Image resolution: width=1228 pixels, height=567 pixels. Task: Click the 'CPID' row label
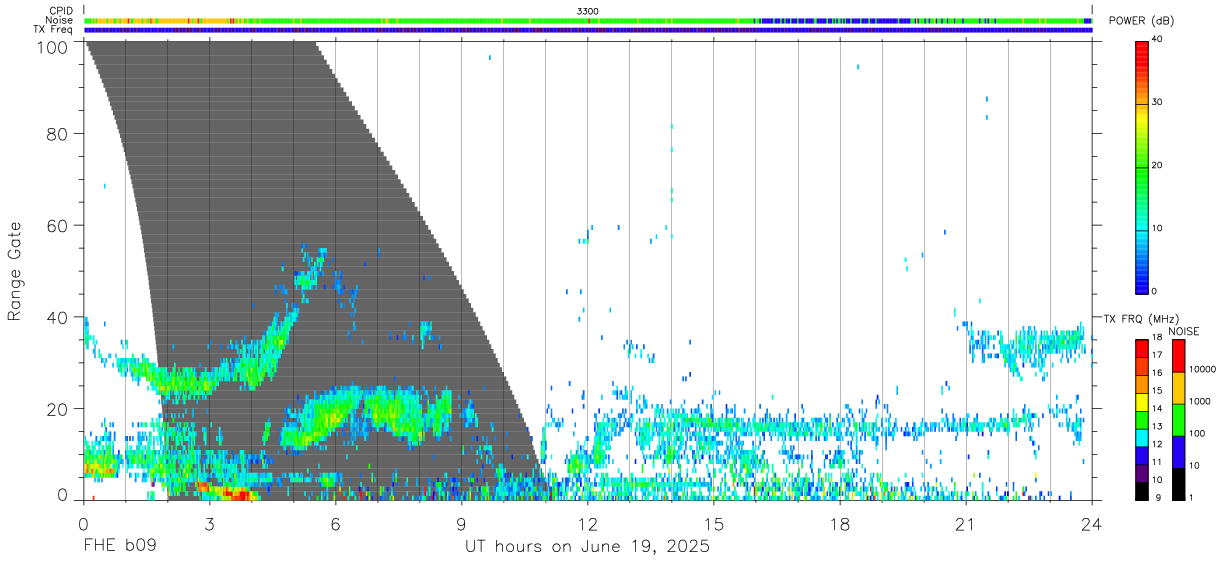(x=61, y=10)
